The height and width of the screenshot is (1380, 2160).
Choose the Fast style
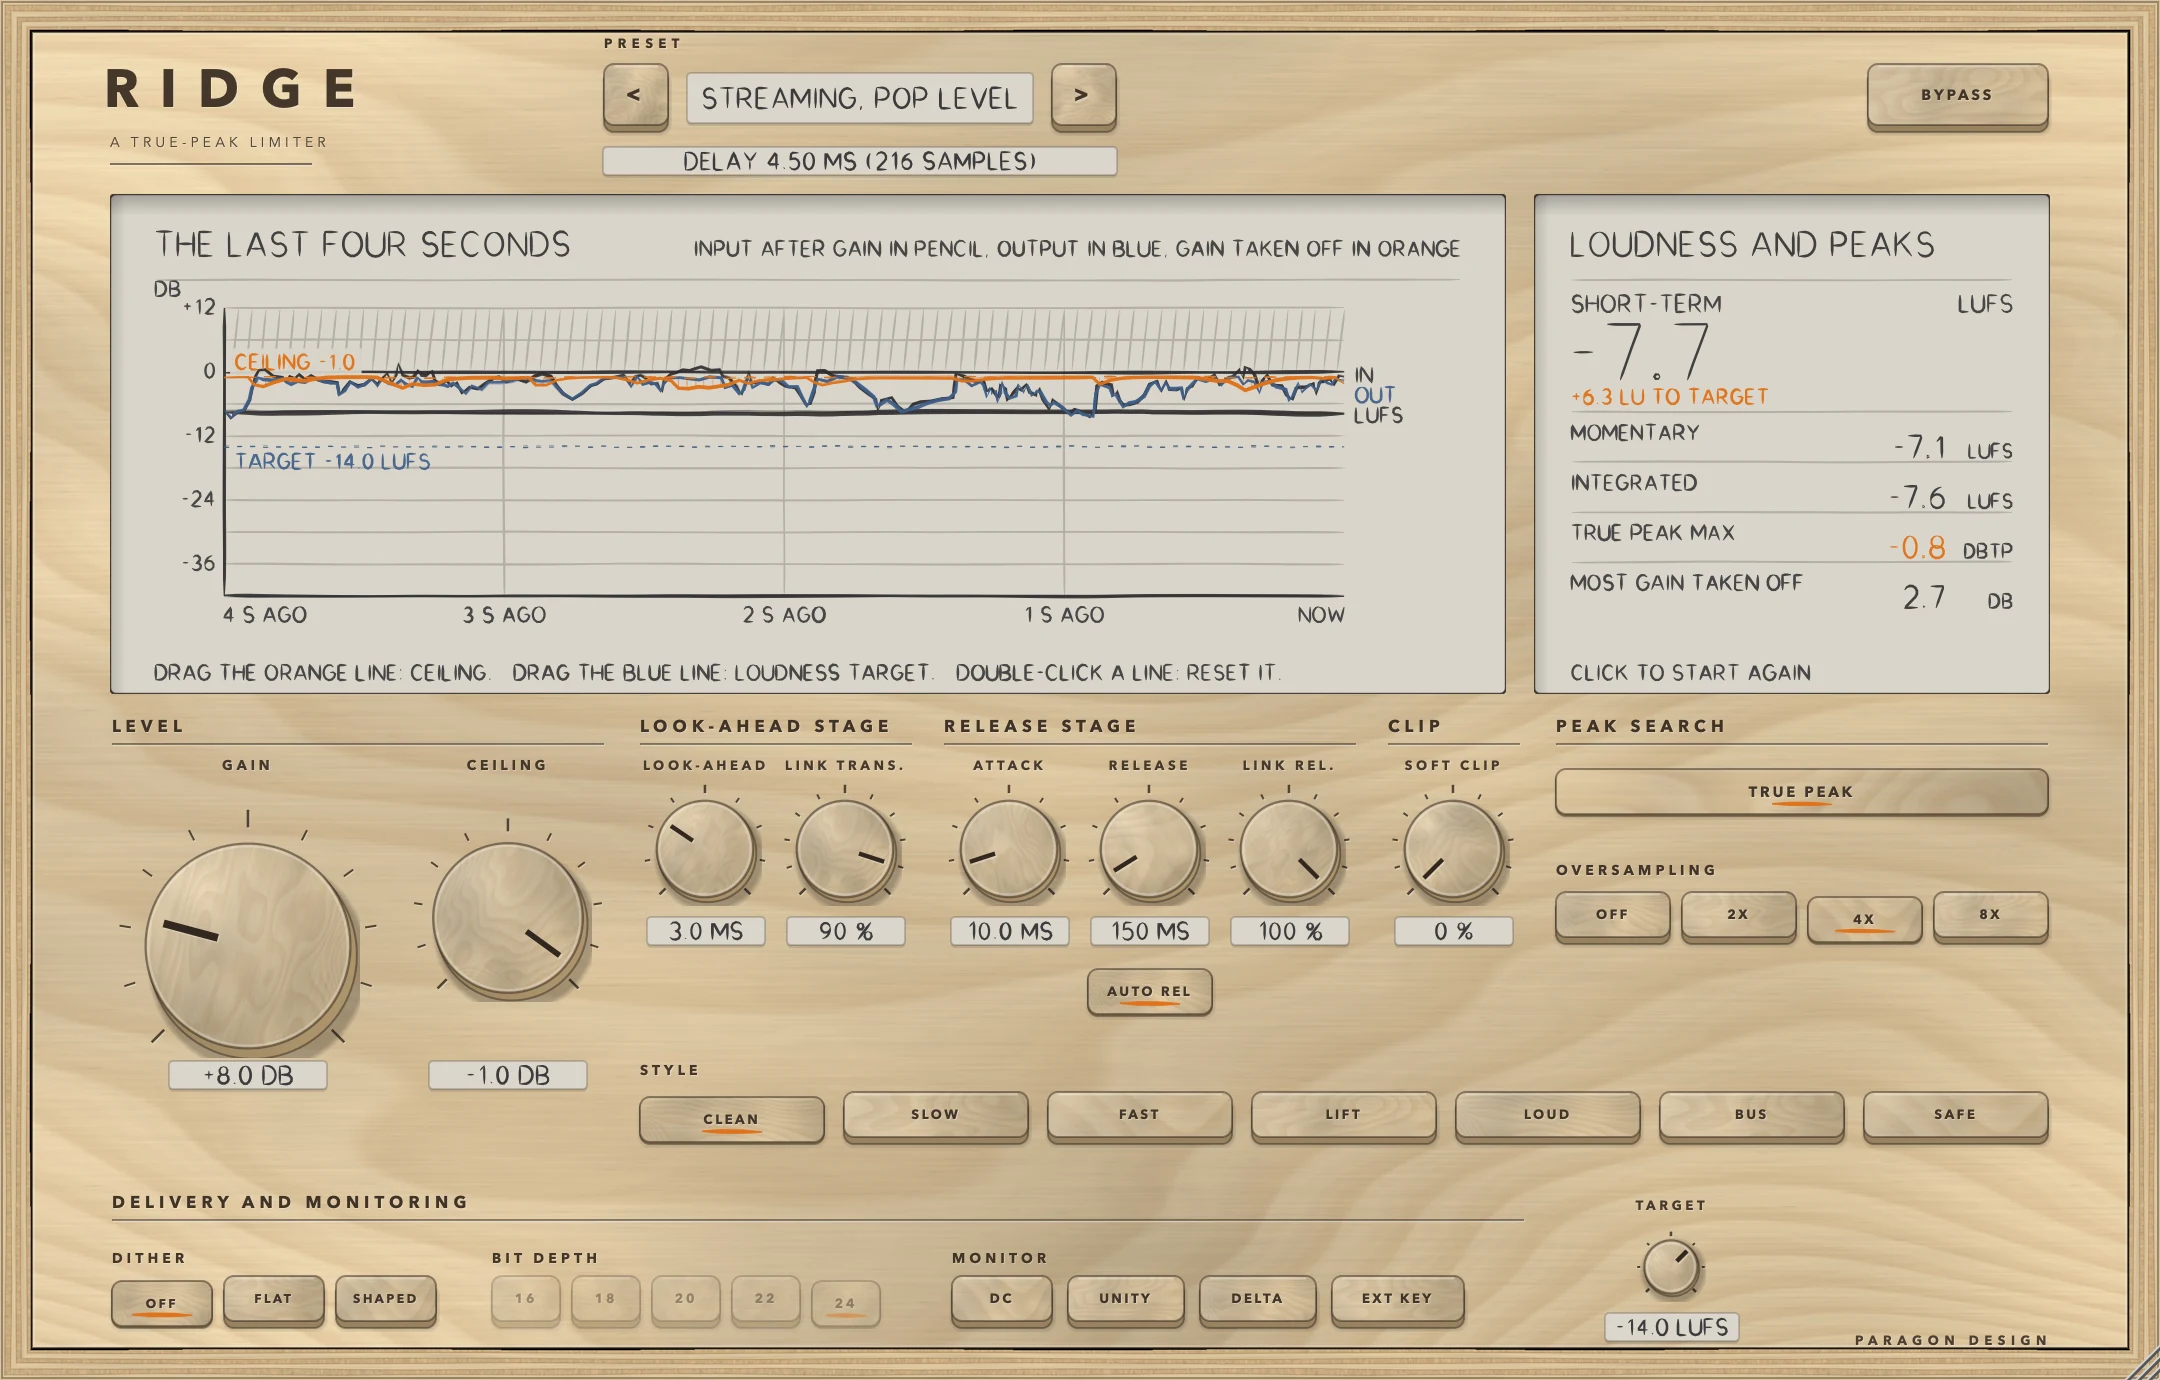(1139, 1115)
